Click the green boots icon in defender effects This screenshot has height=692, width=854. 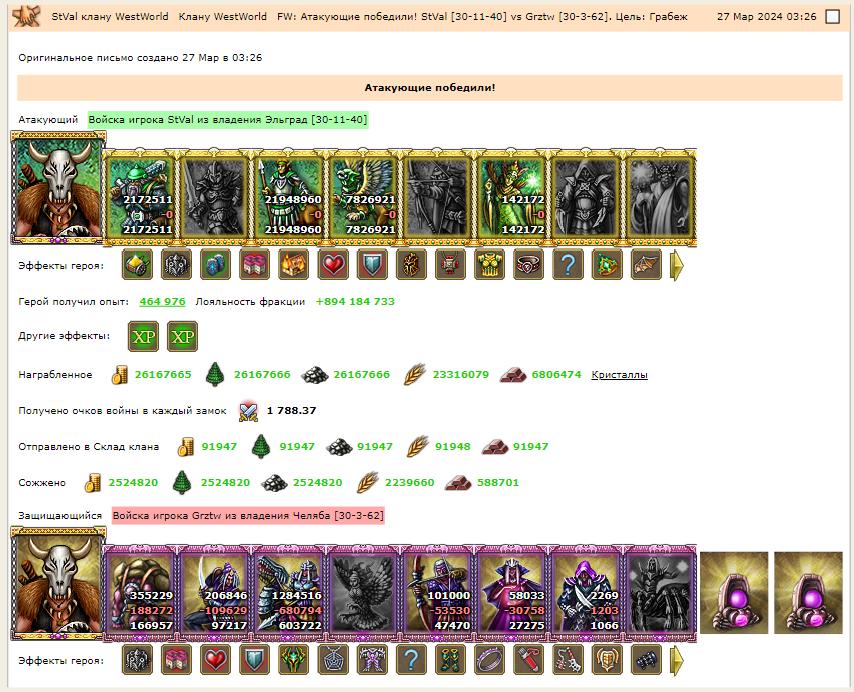coord(450,660)
